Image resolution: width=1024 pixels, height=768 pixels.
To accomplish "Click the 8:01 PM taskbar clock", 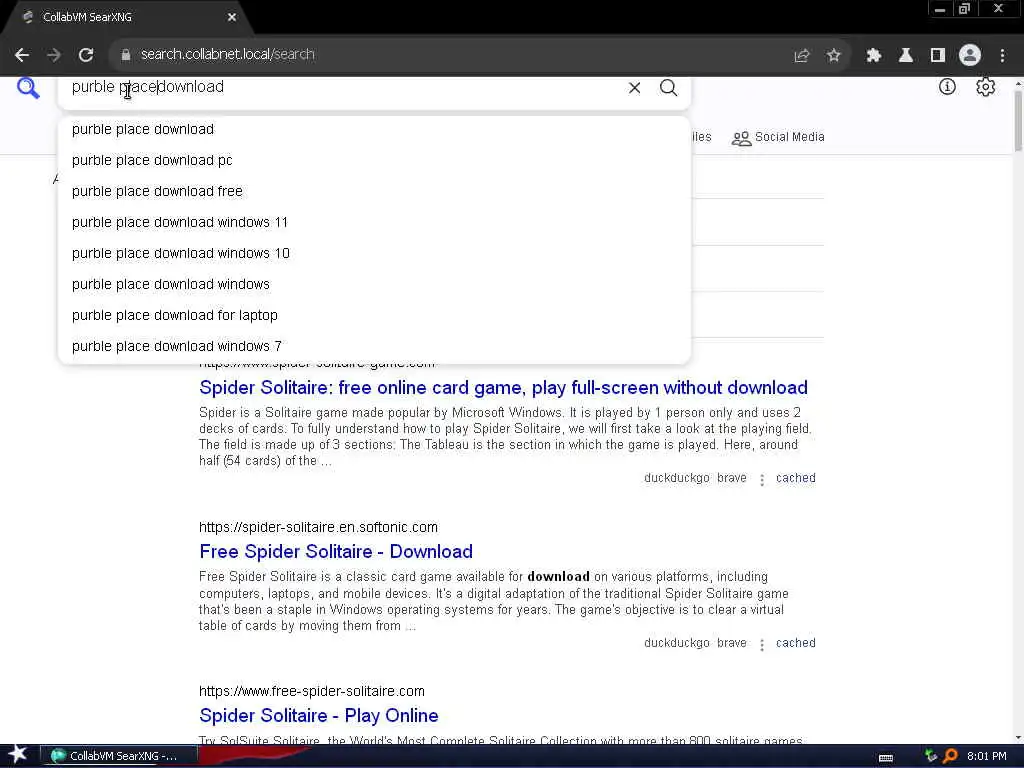I will pos(986,756).
